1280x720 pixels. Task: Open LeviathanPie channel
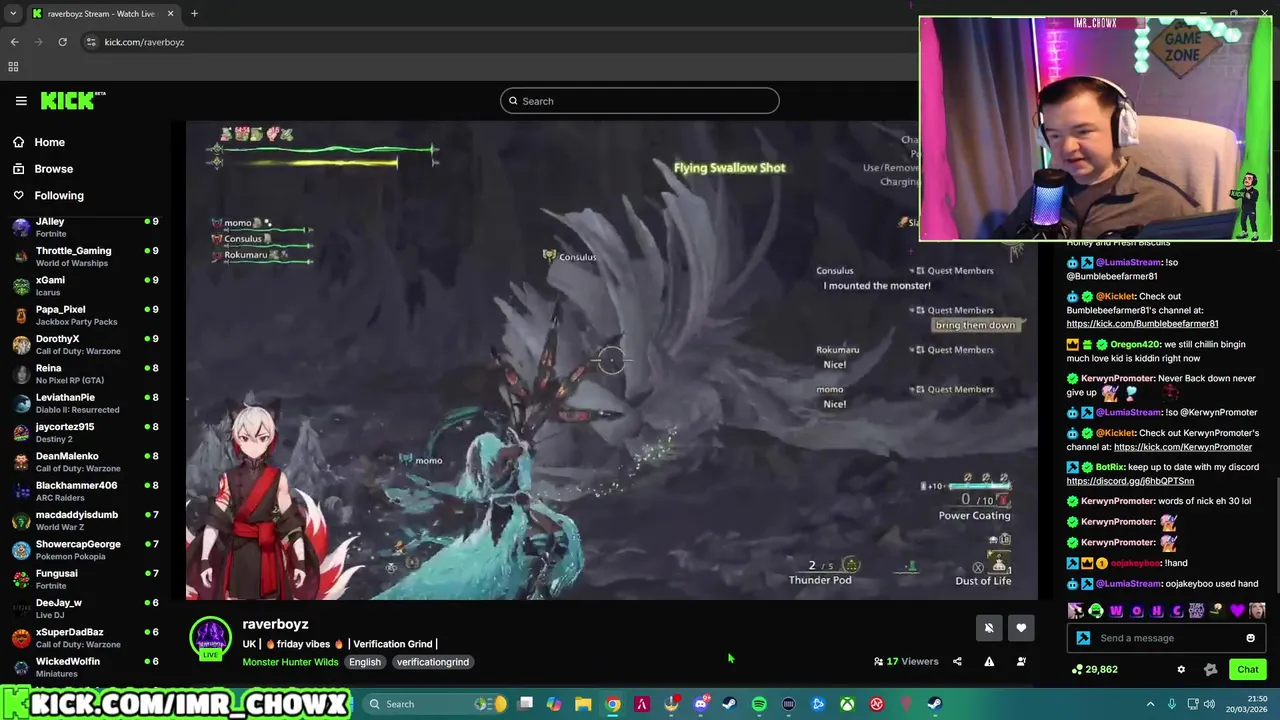pos(85,403)
